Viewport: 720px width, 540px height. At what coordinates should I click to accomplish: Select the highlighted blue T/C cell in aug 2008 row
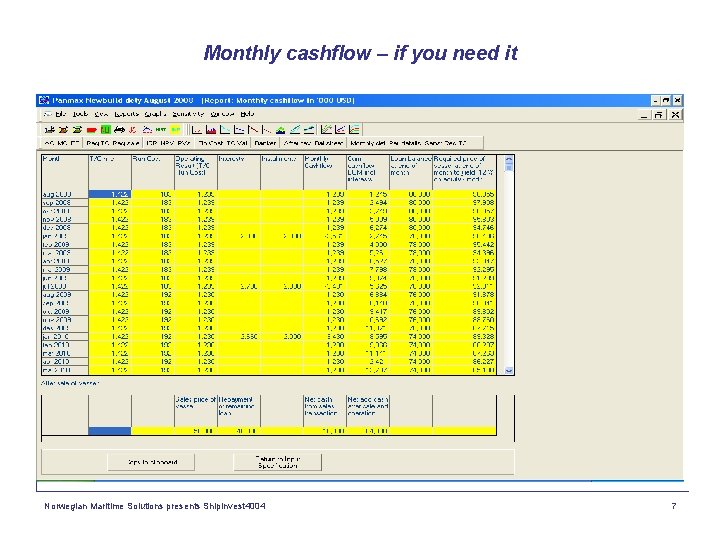click(x=110, y=194)
